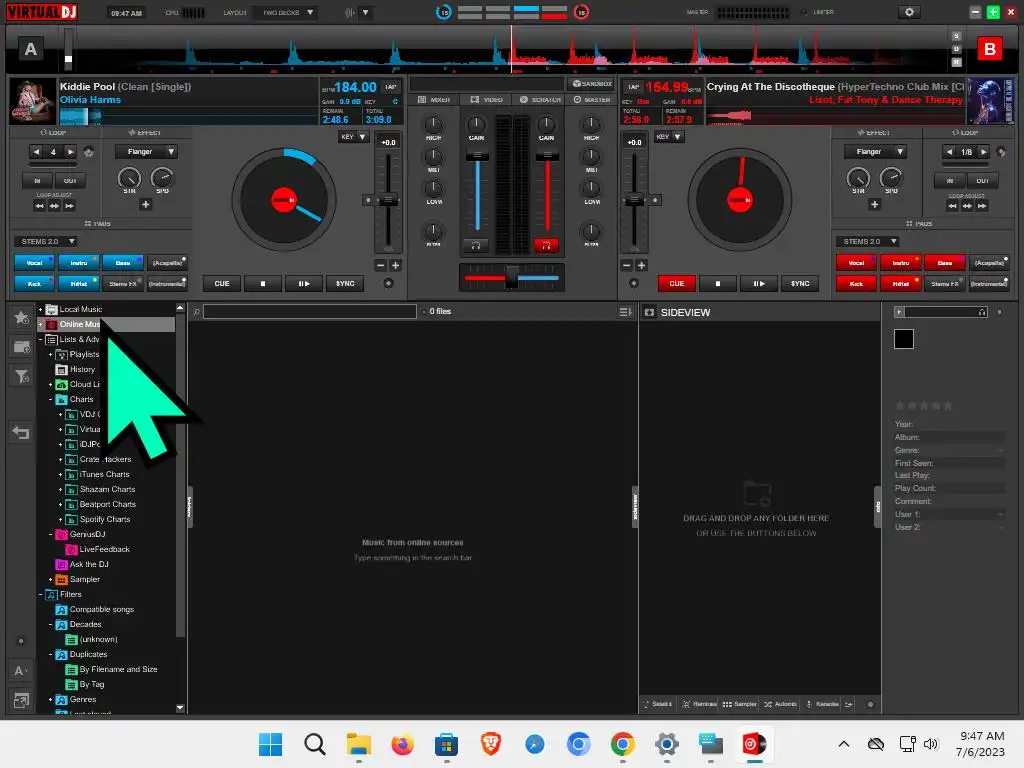Switch to the MIXER tab

coord(434,100)
